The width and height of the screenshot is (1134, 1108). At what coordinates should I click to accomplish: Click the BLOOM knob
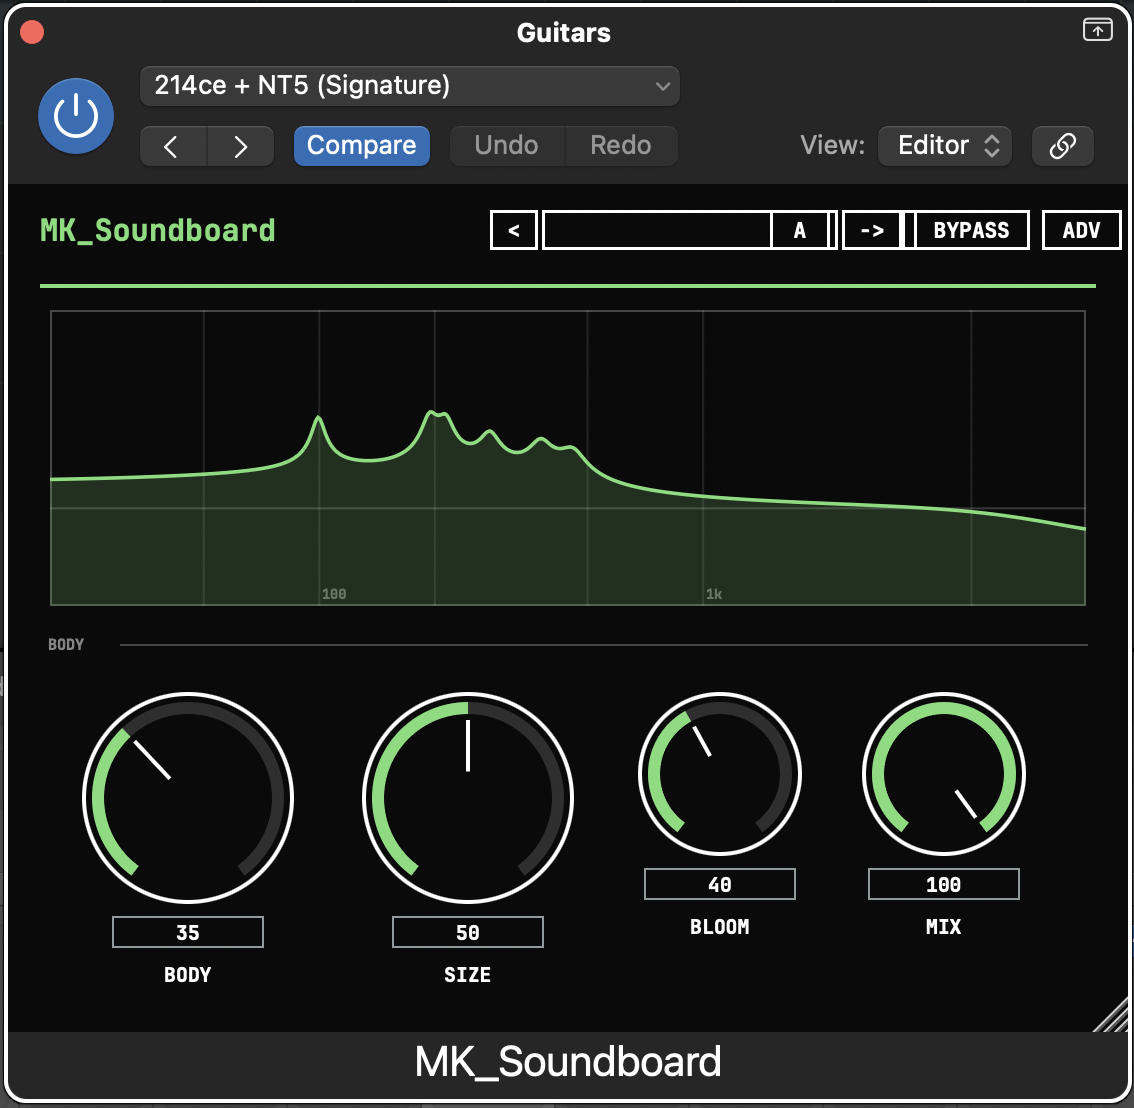tap(720, 774)
